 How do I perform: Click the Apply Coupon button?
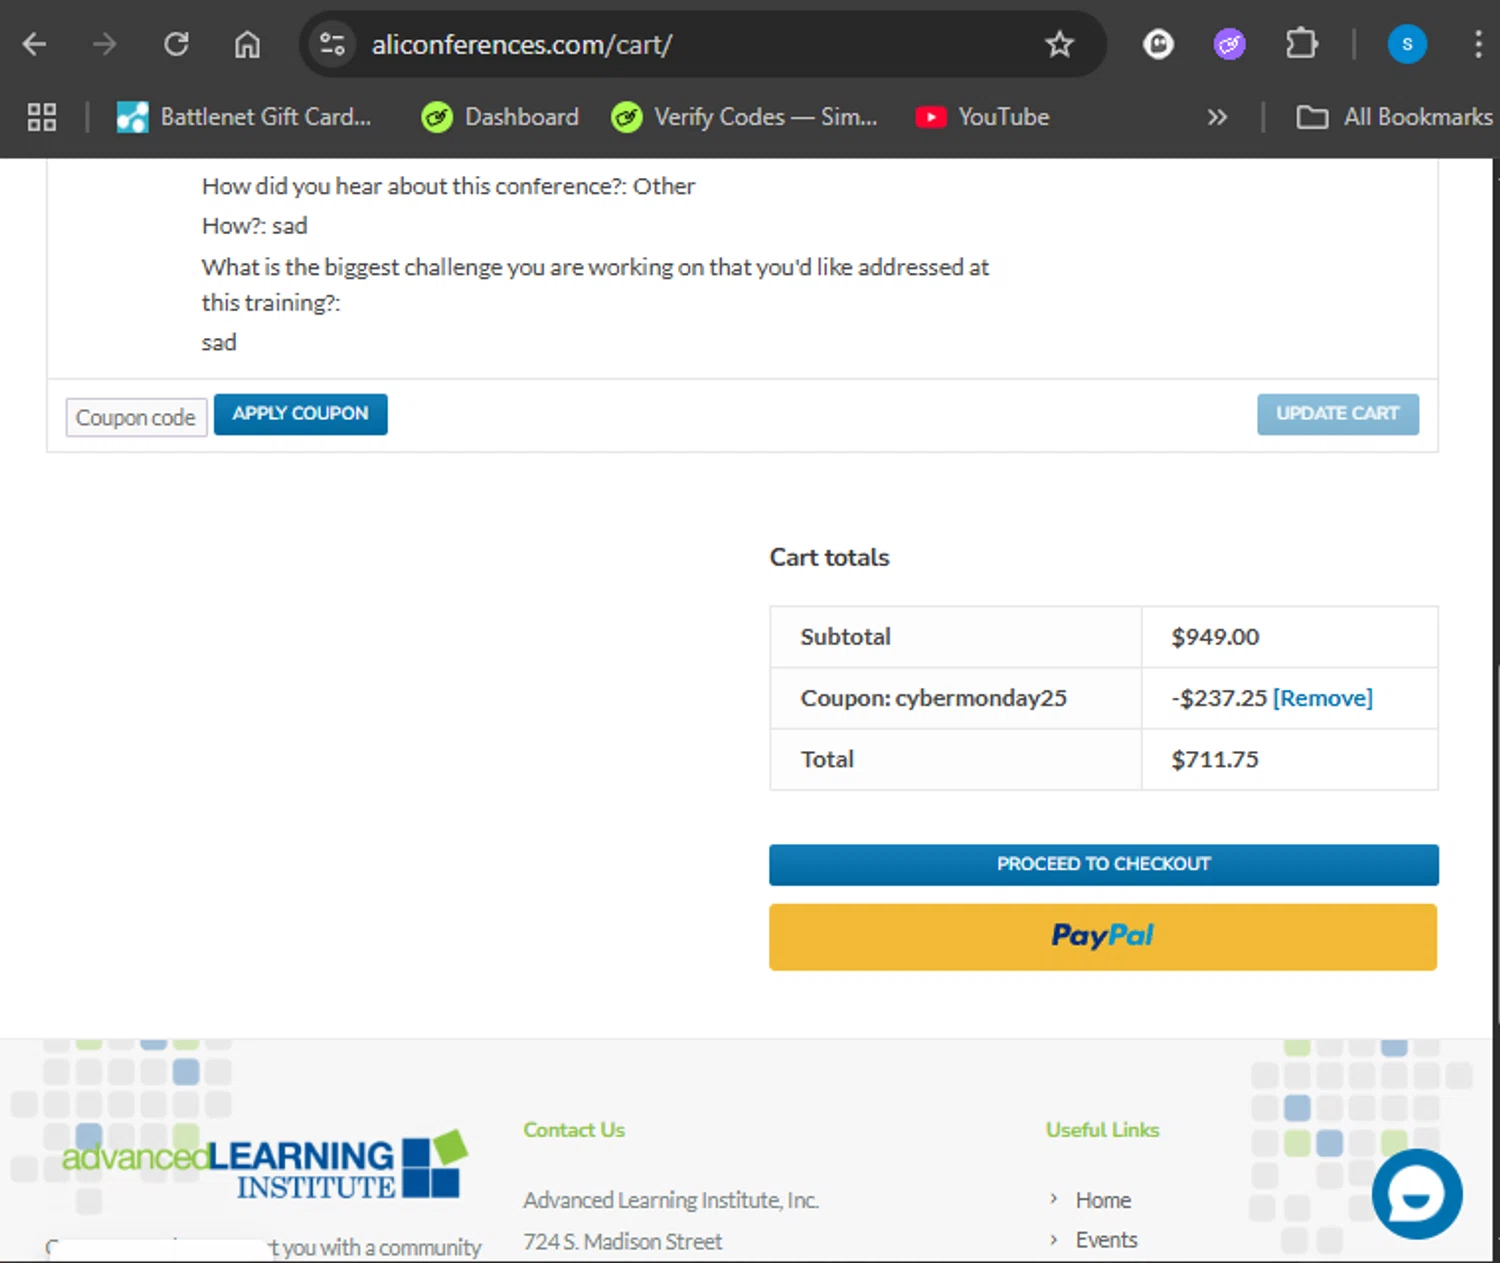(301, 414)
